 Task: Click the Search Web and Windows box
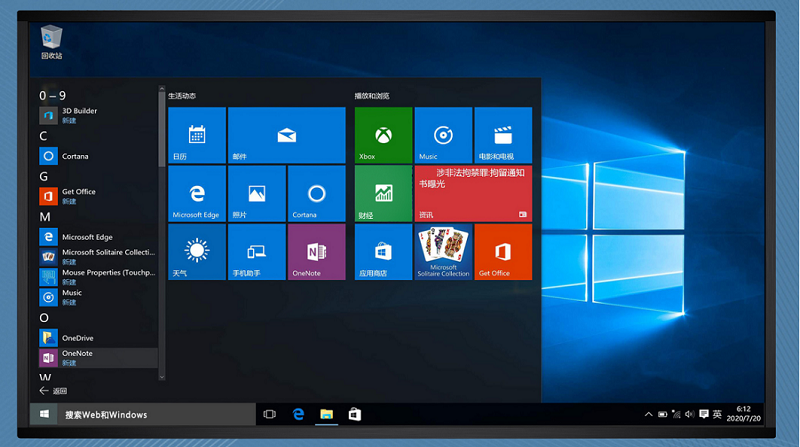point(157,414)
